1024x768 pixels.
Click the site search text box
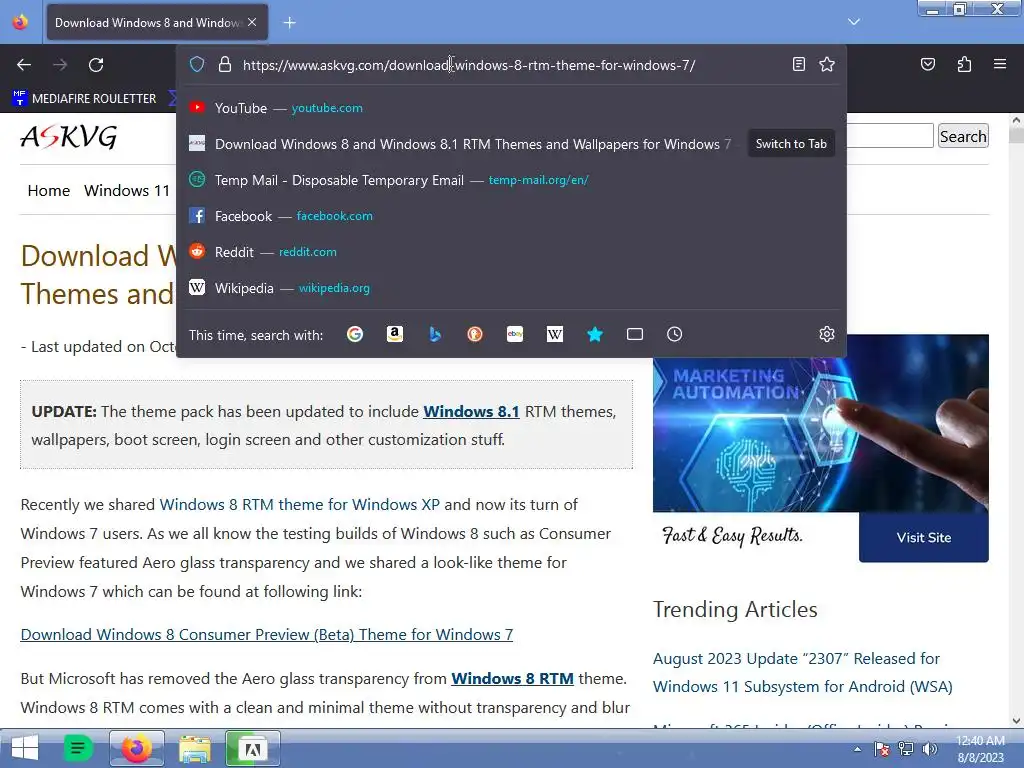click(x=890, y=136)
